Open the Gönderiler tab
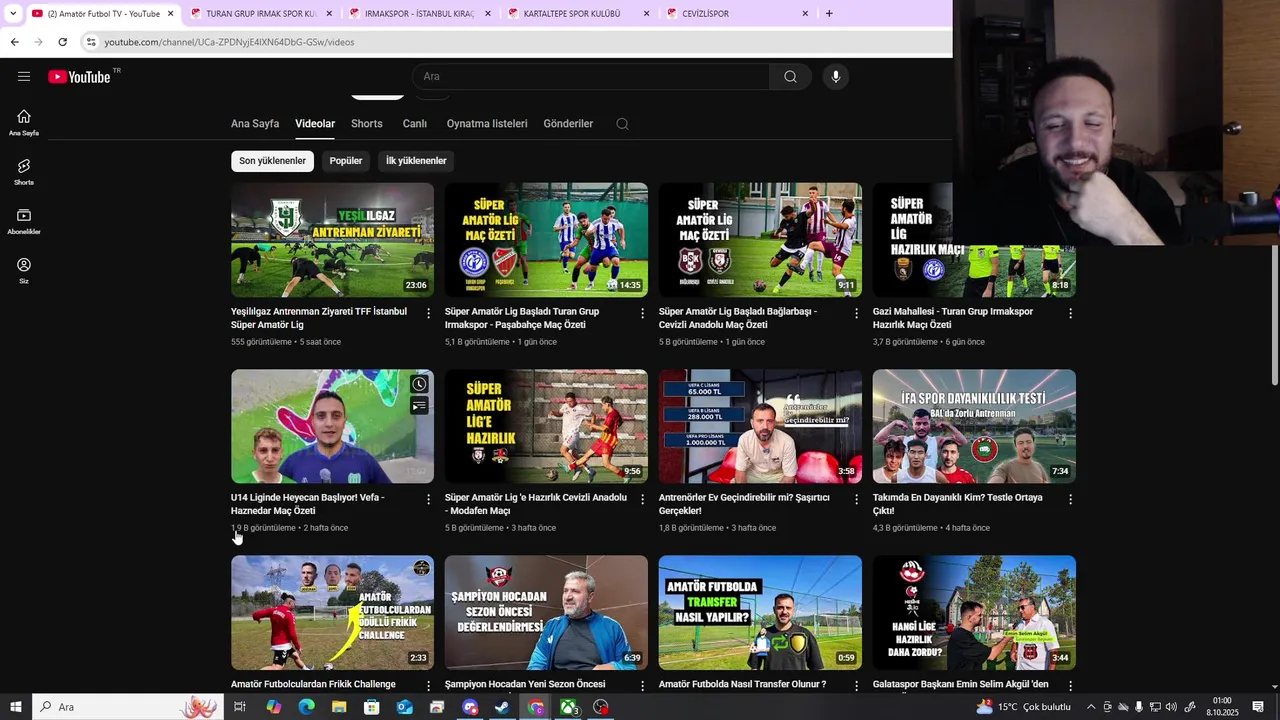 tap(568, 124)
